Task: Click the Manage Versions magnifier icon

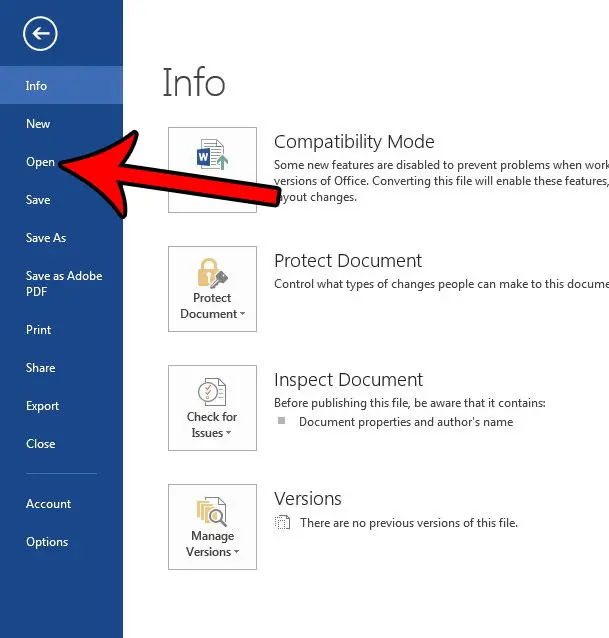Action: click(212, 510)
